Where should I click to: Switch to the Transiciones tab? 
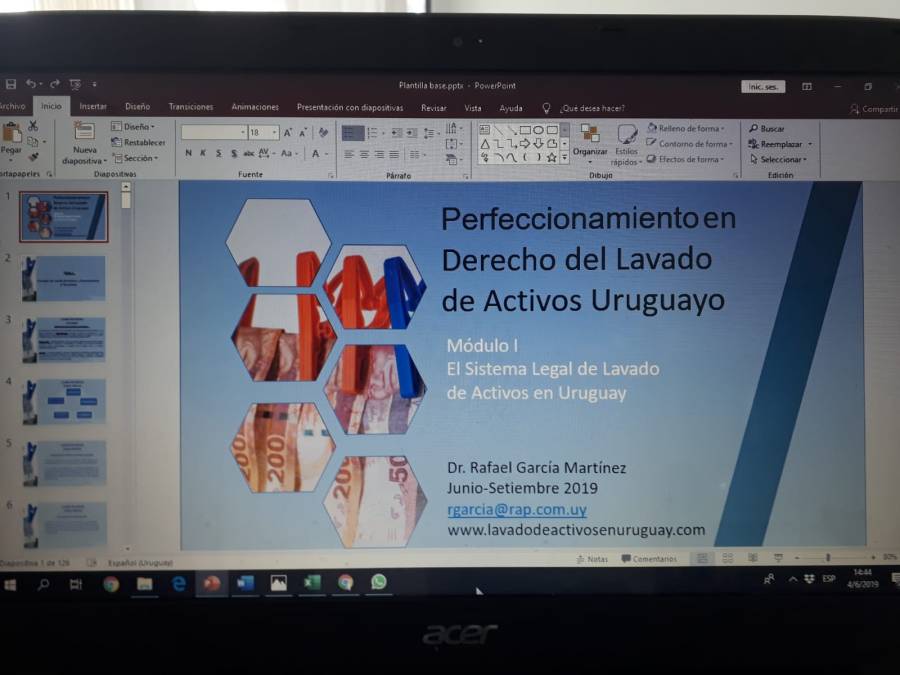(x=190, y=107)
